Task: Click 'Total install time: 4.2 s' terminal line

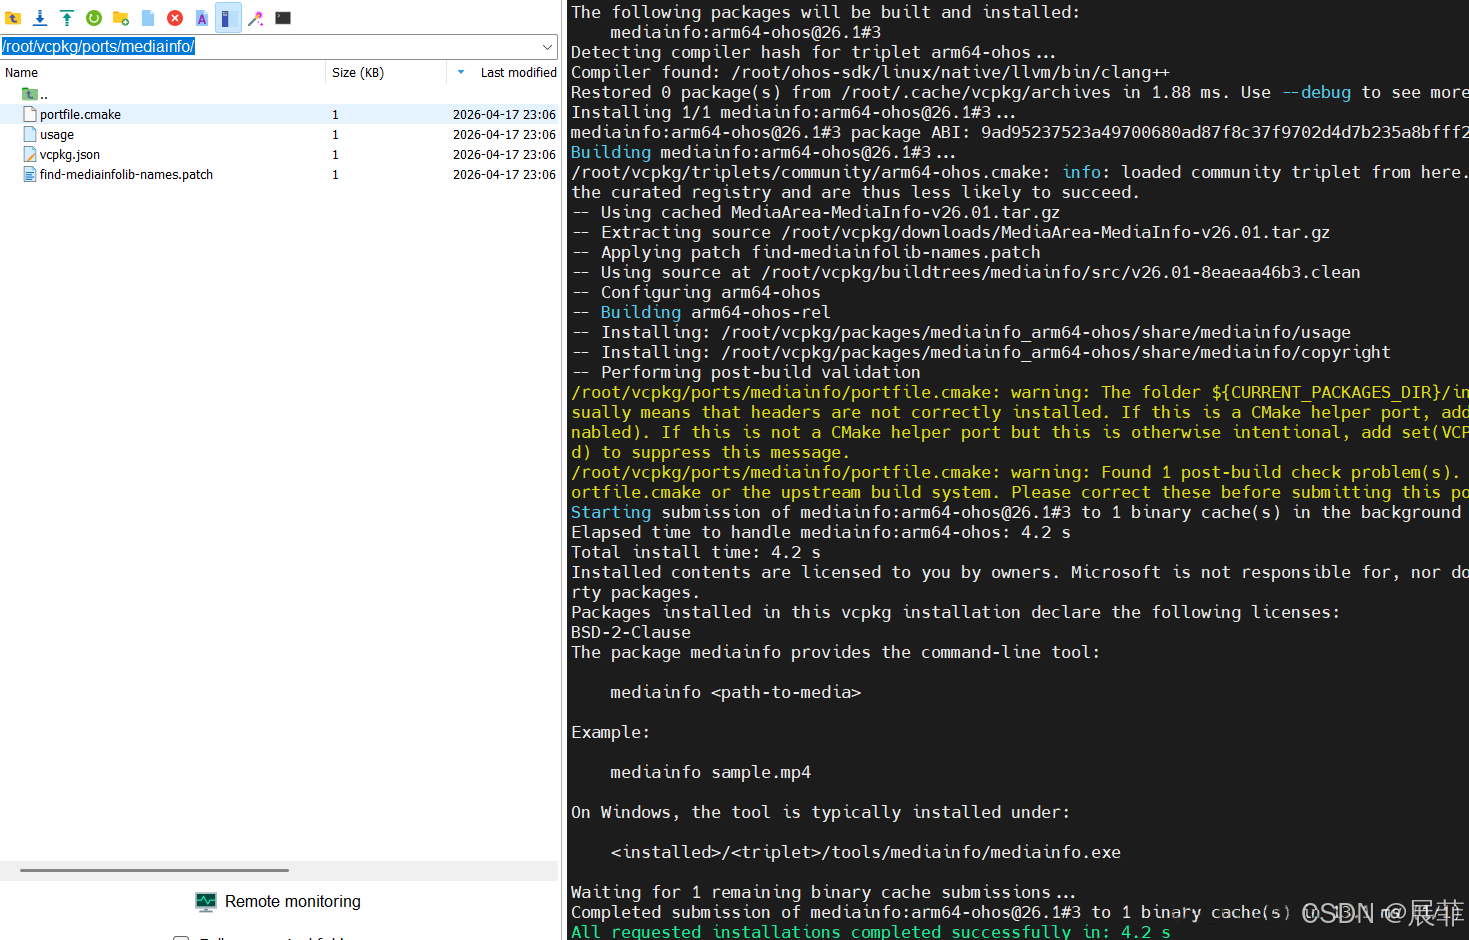Action: click(x=696, y=552)
